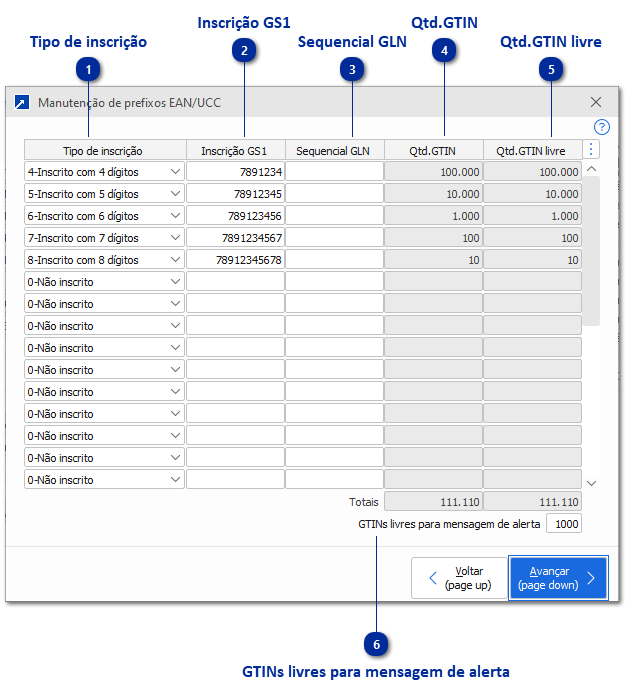The image size is (642, 698).
Task: Click the window shortcut arrow icon in title bar
Action: point(22,102)
